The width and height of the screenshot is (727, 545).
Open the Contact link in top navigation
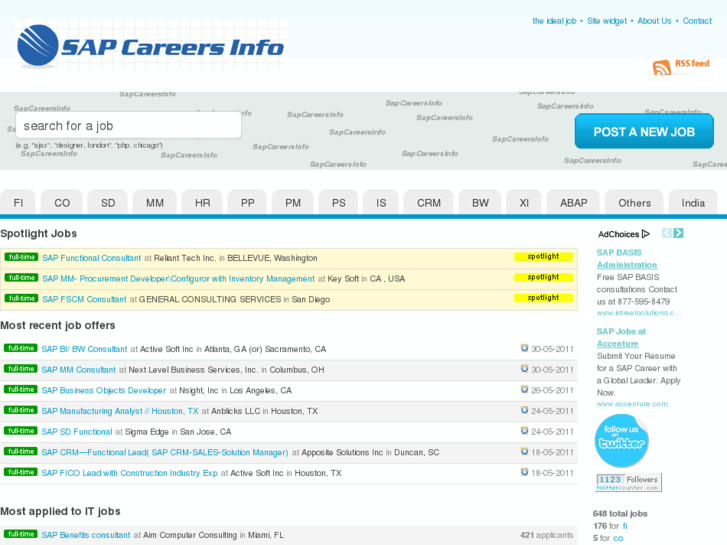tap(697, 21)
